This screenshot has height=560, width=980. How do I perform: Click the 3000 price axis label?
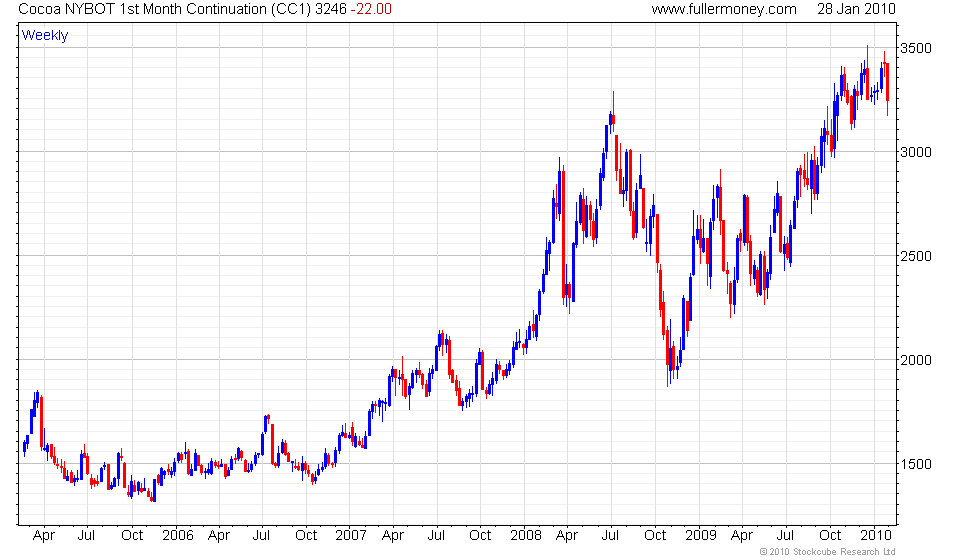916,152
